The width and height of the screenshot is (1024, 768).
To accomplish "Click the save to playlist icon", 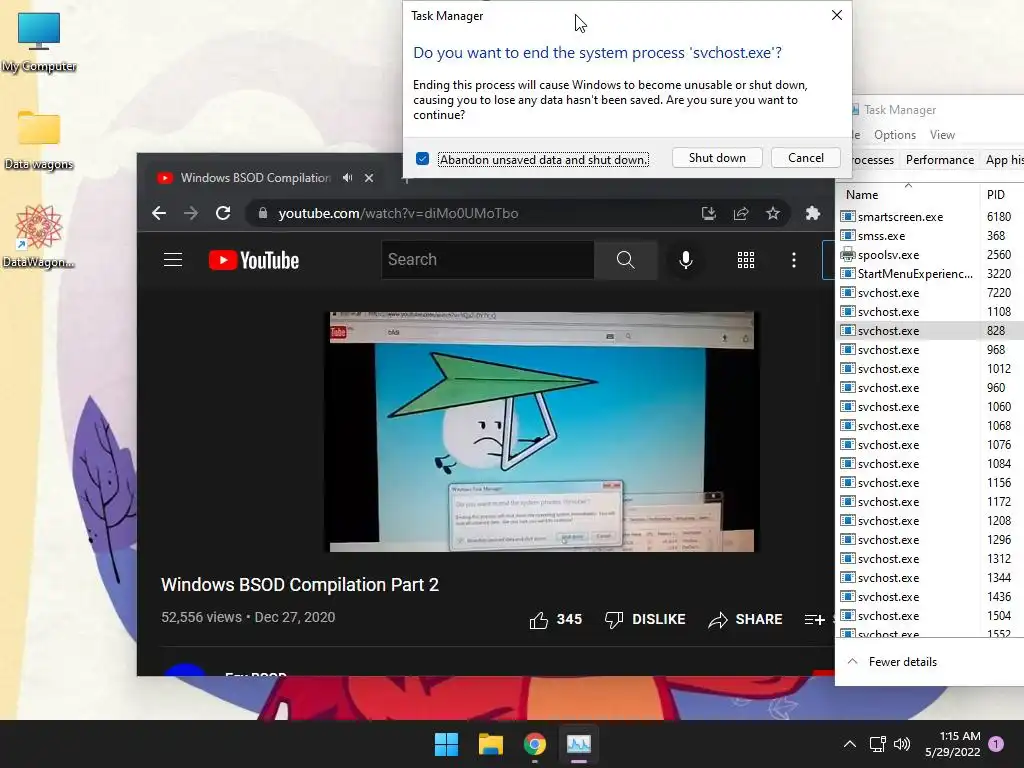I will (814, 619).
